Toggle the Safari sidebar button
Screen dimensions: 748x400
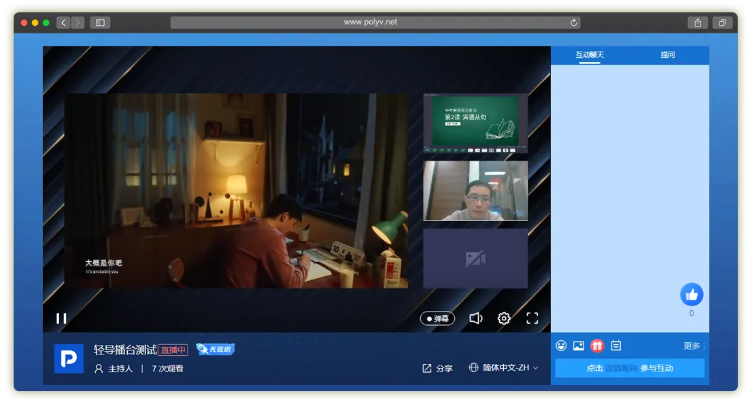click(x=100, y=22)
